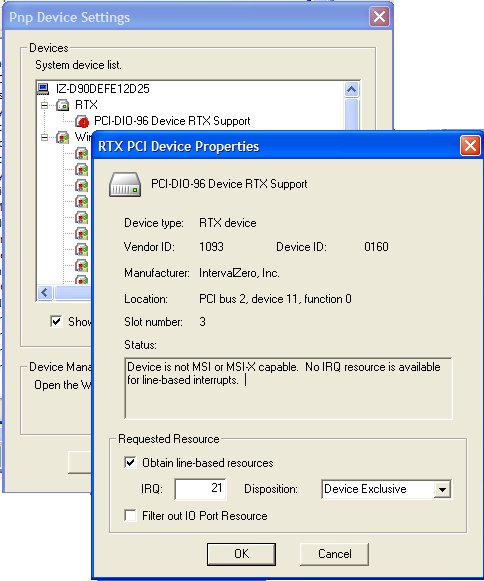Select the IZ-D90DEFE12D25 computer icon
The image size is (484, 581).
[43, 89]
